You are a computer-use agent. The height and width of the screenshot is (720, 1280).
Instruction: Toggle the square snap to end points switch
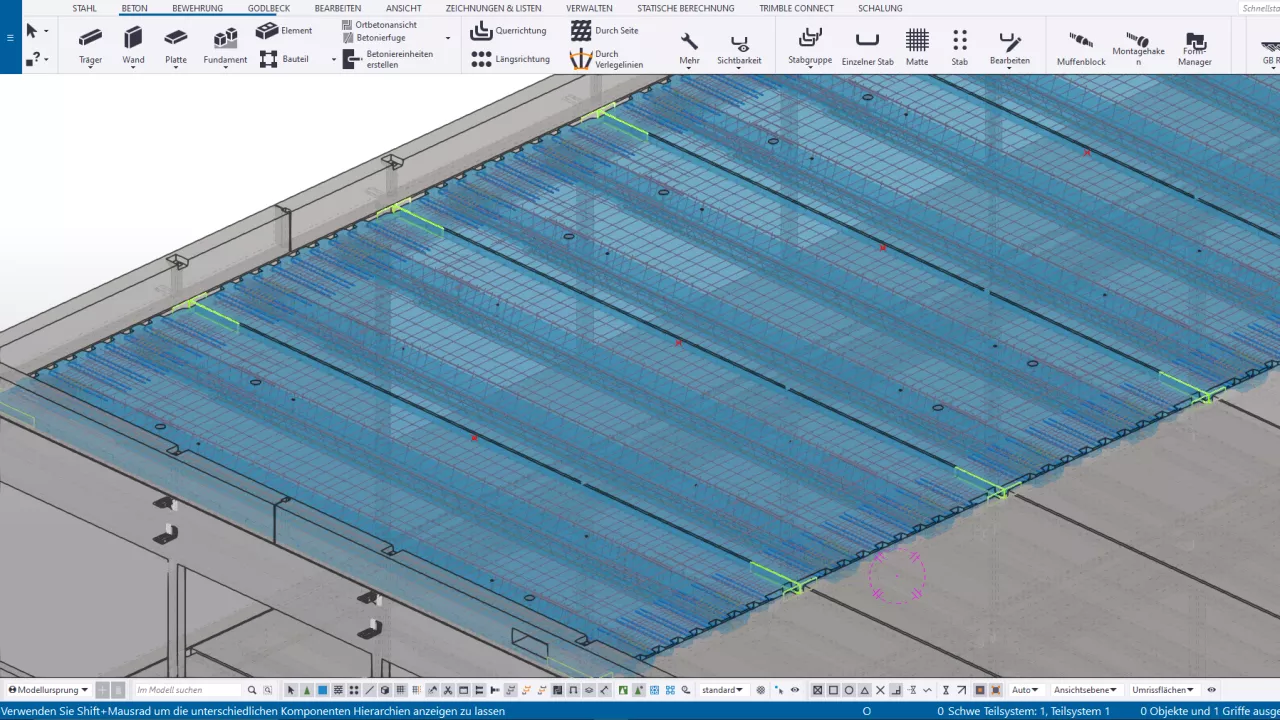[x=833, y=690]
